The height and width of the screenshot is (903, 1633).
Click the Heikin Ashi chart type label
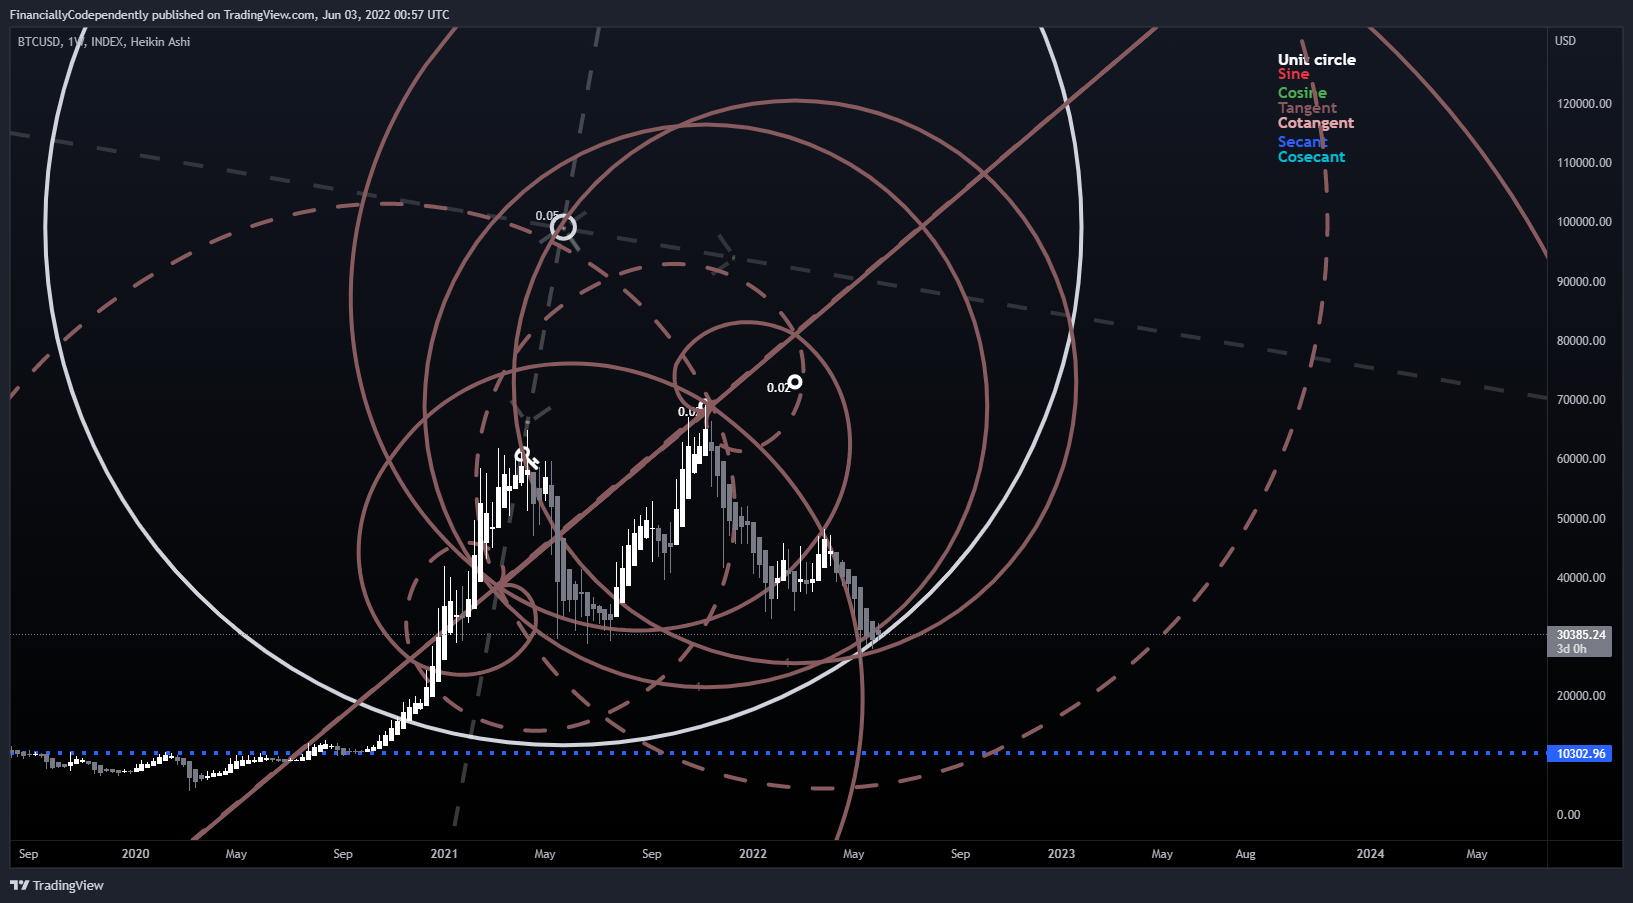coord(160,42)
